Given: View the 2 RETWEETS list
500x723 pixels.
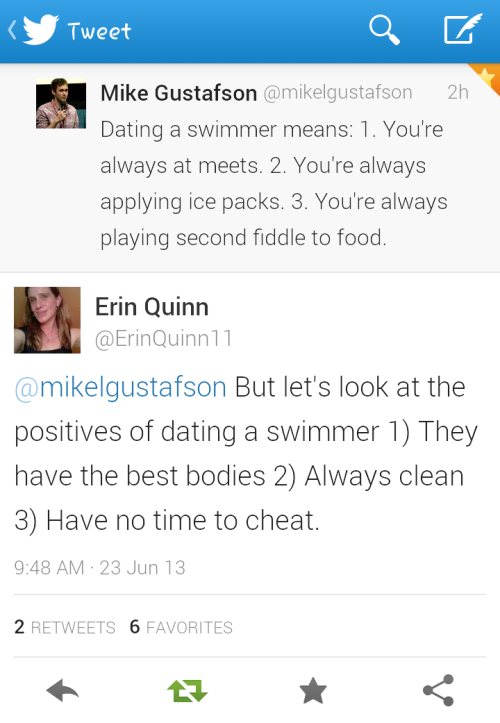Looking at the screenshot, I should 65,627.
